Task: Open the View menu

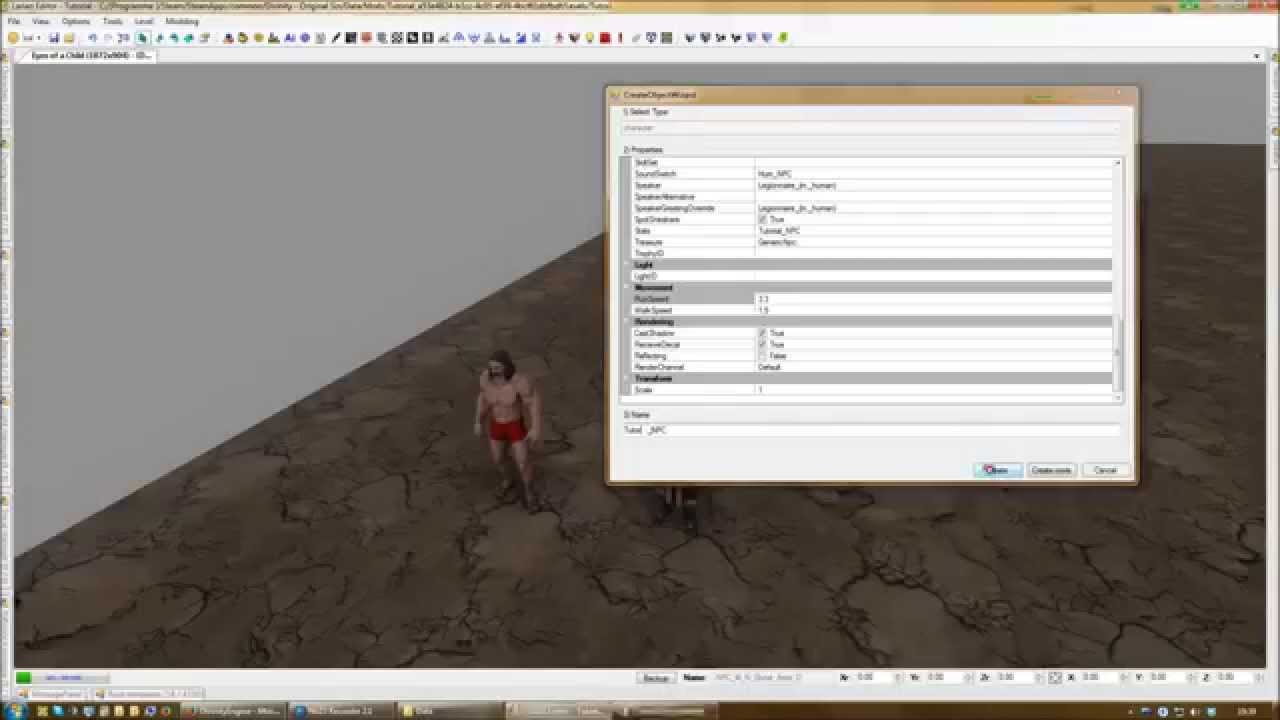Action: click(x=41, y=21)
